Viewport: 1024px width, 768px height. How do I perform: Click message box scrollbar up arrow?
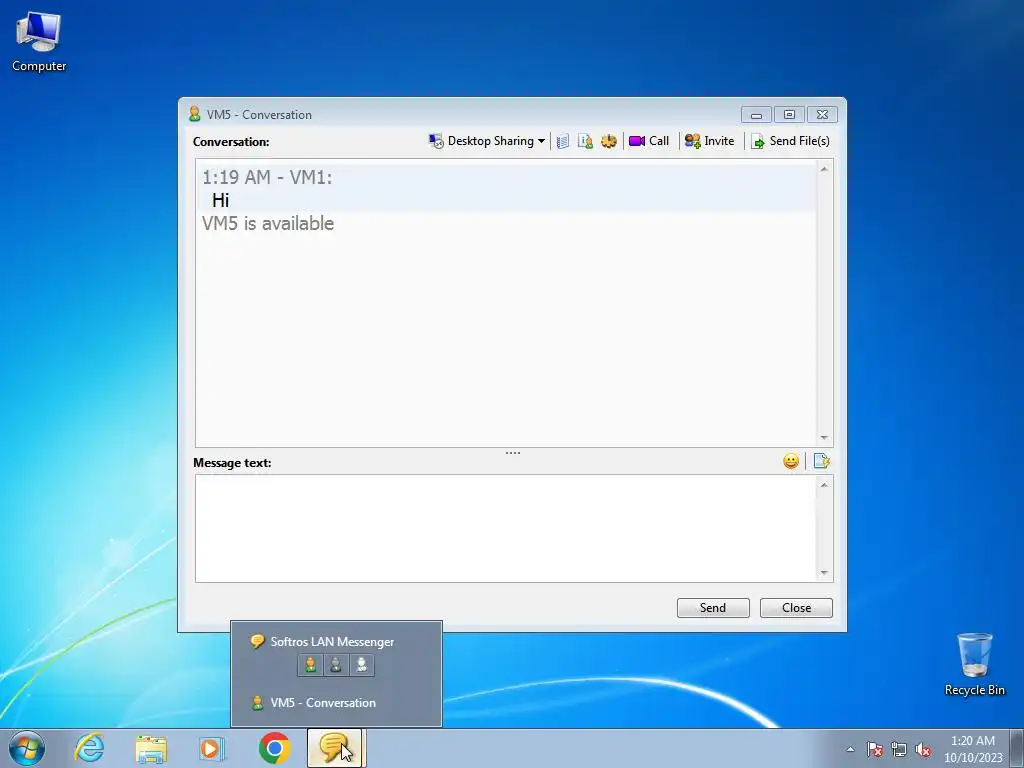click(824, 485)
